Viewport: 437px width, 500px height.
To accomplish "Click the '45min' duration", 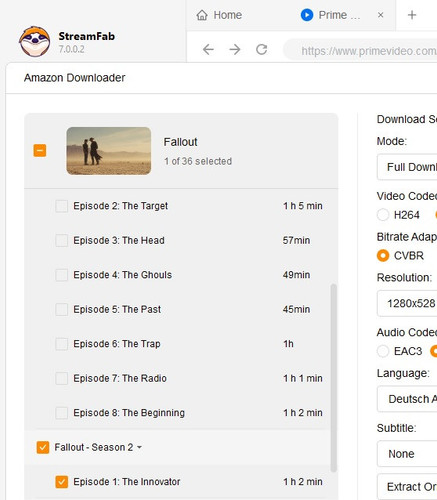I will click(x=296, y=309).
